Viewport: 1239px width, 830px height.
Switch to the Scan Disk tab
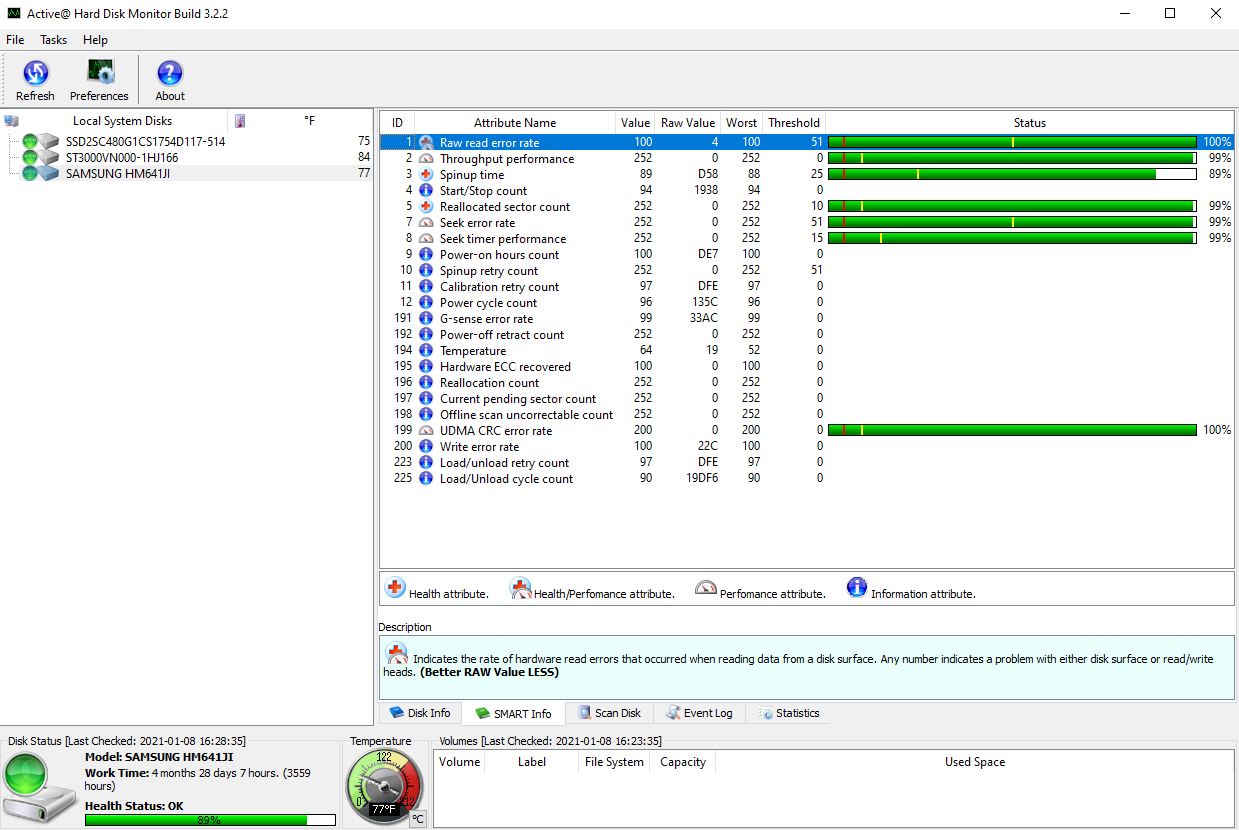coord(609,713)
